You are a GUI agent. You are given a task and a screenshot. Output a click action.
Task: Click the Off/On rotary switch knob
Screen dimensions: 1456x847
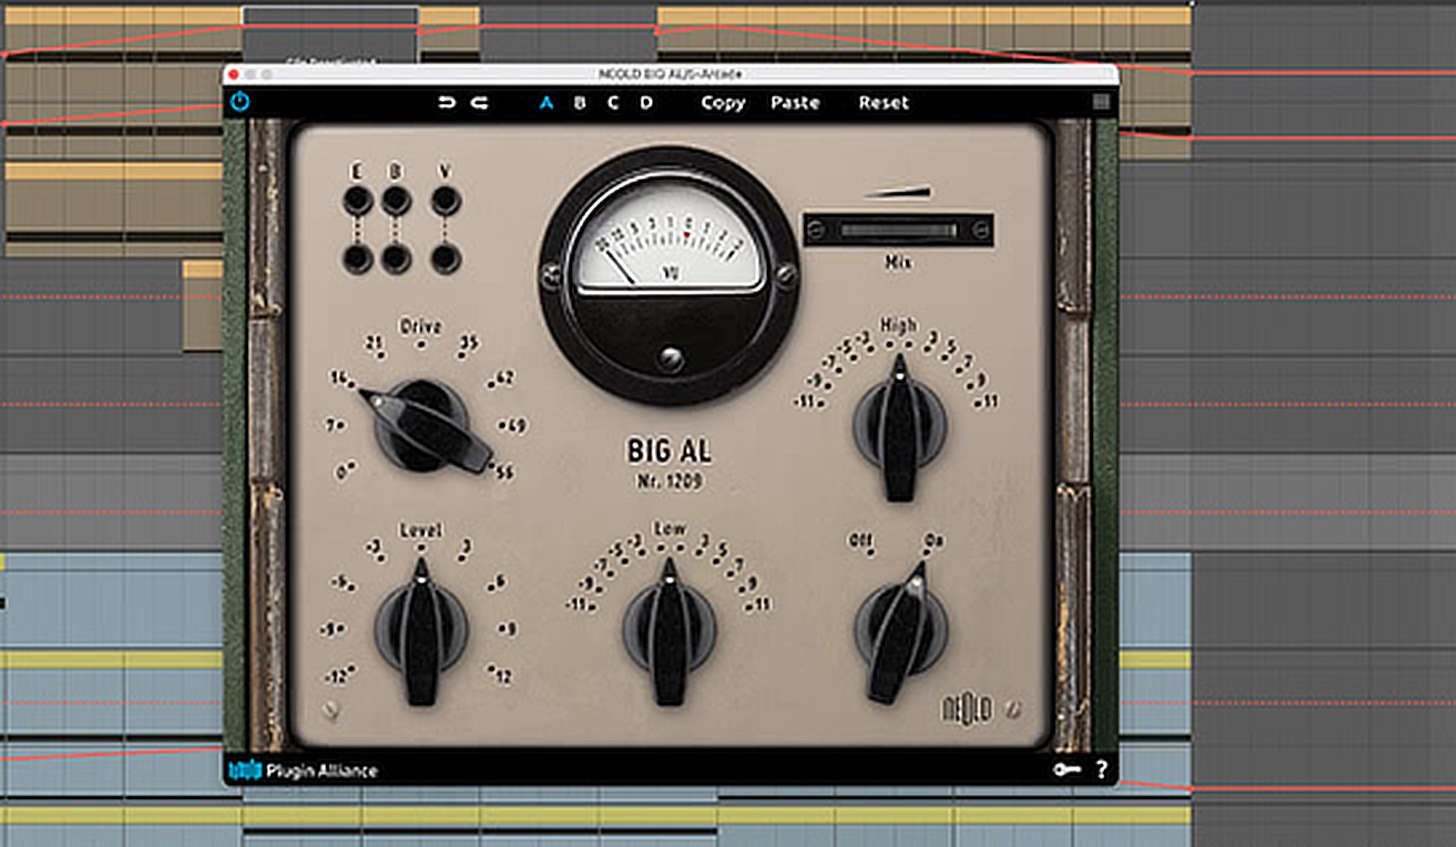coord(899,632)
